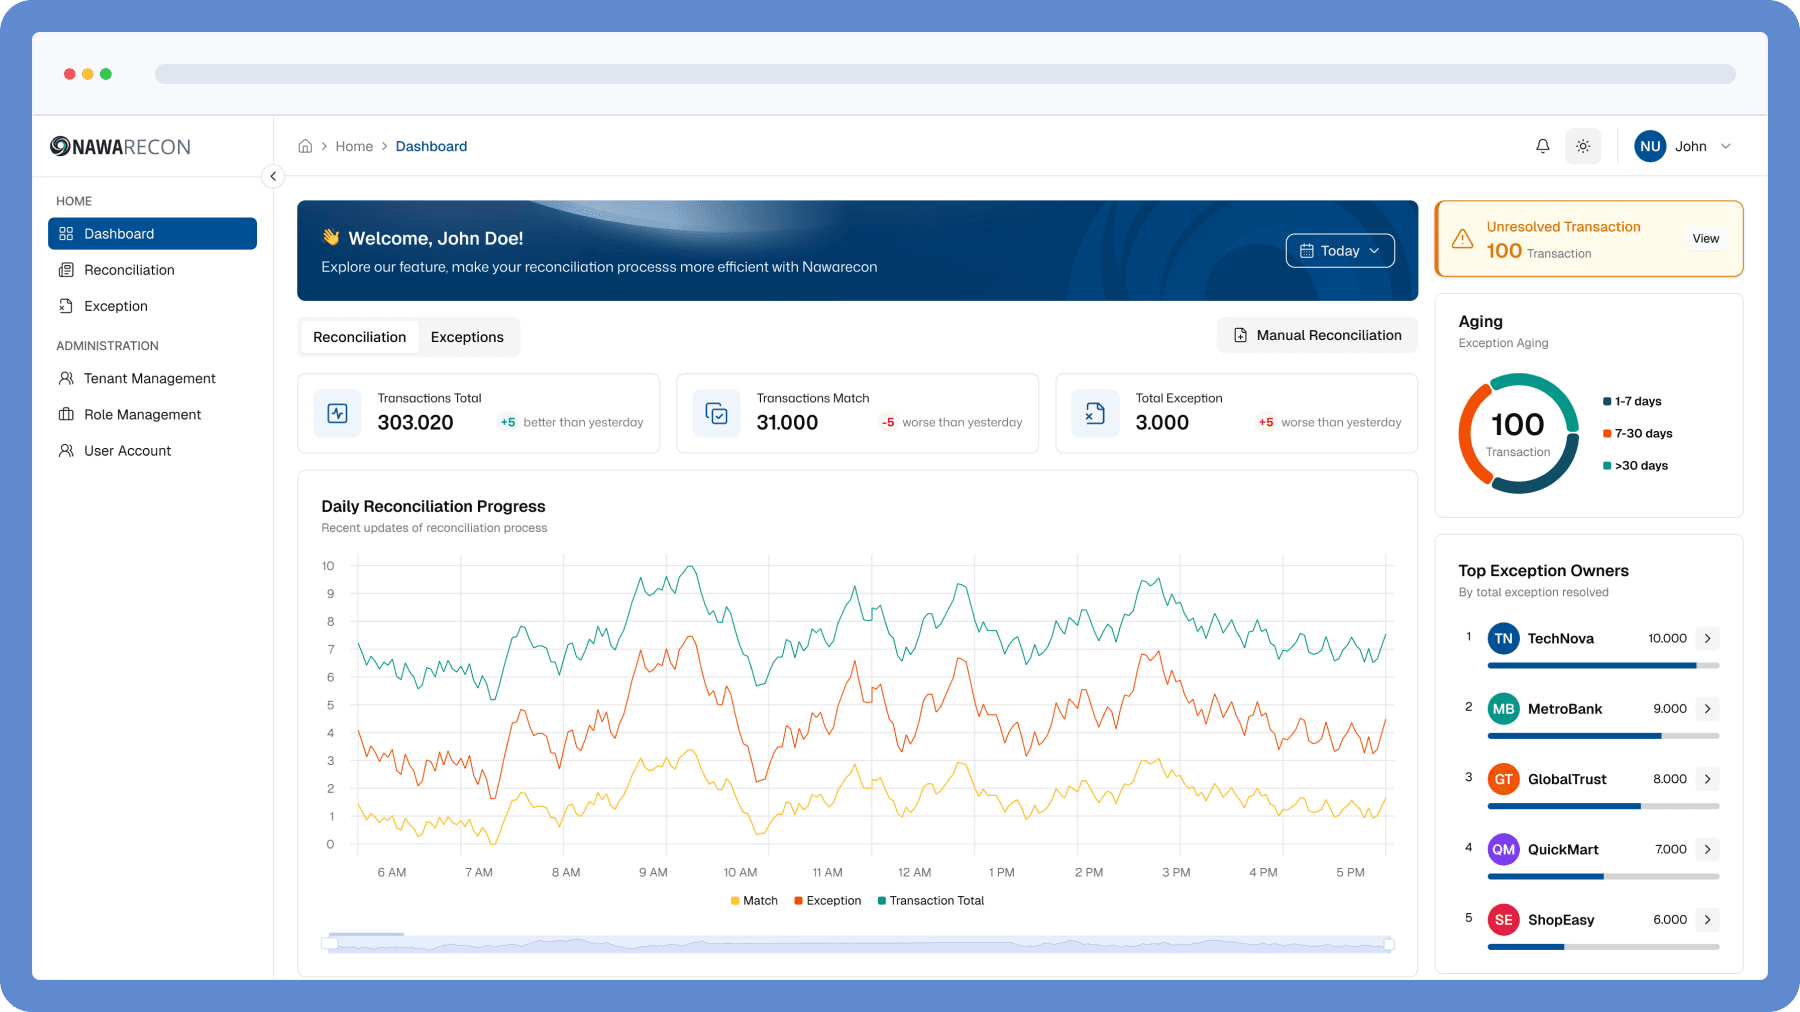Viewport: 1800px width, 1012px height.
Task: Toggle Transaction Total series in legend
Action: point(930,901)
